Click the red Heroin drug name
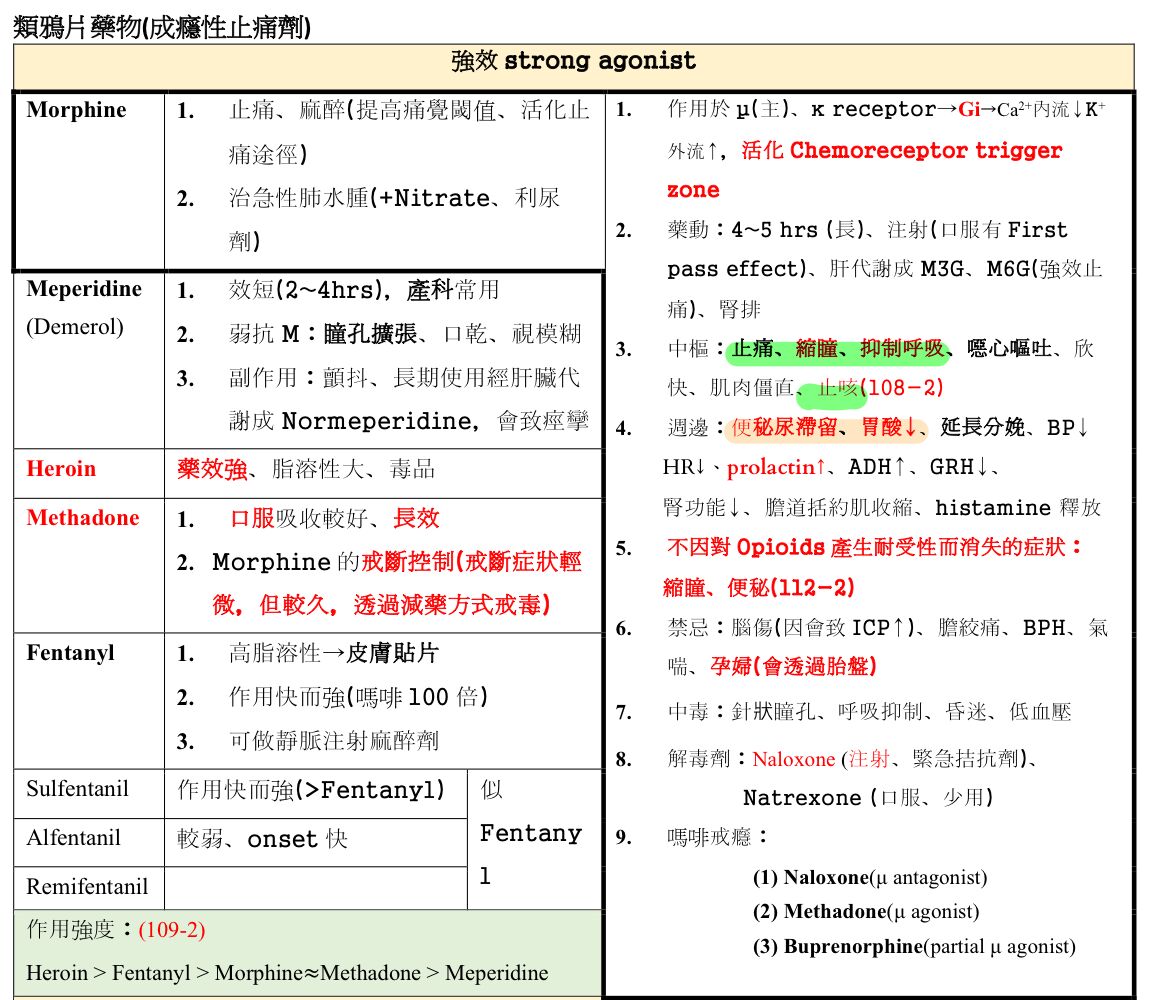This screenshot has height=1000, width=1158. click(x=62, y=469)
